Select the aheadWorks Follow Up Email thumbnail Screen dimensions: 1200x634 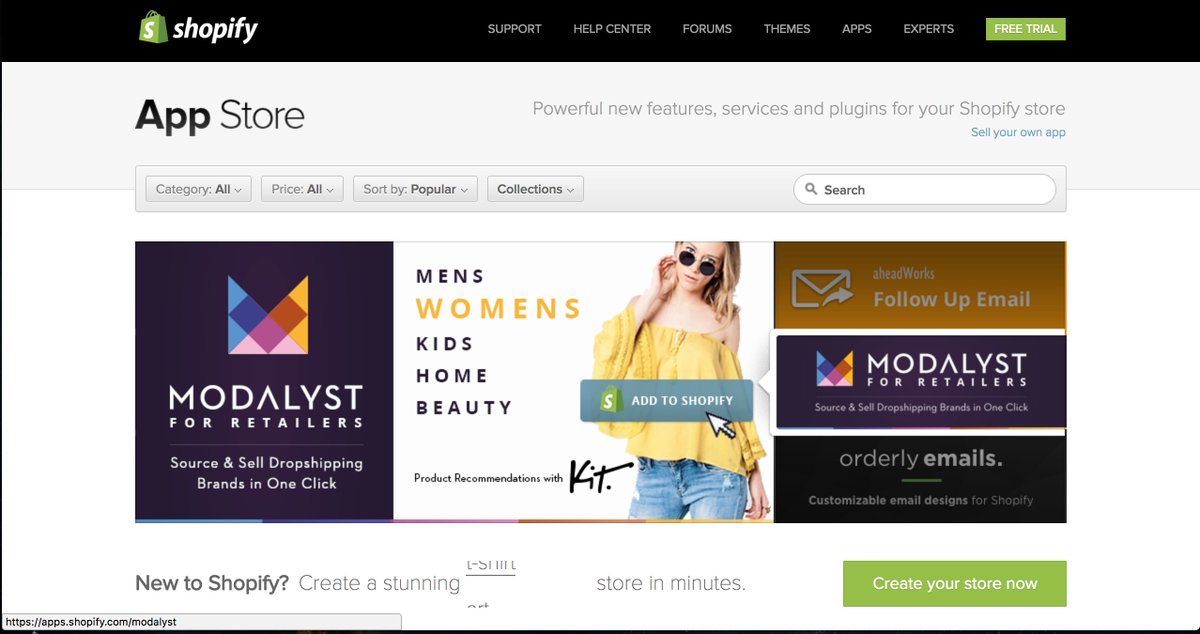point(920,287)
